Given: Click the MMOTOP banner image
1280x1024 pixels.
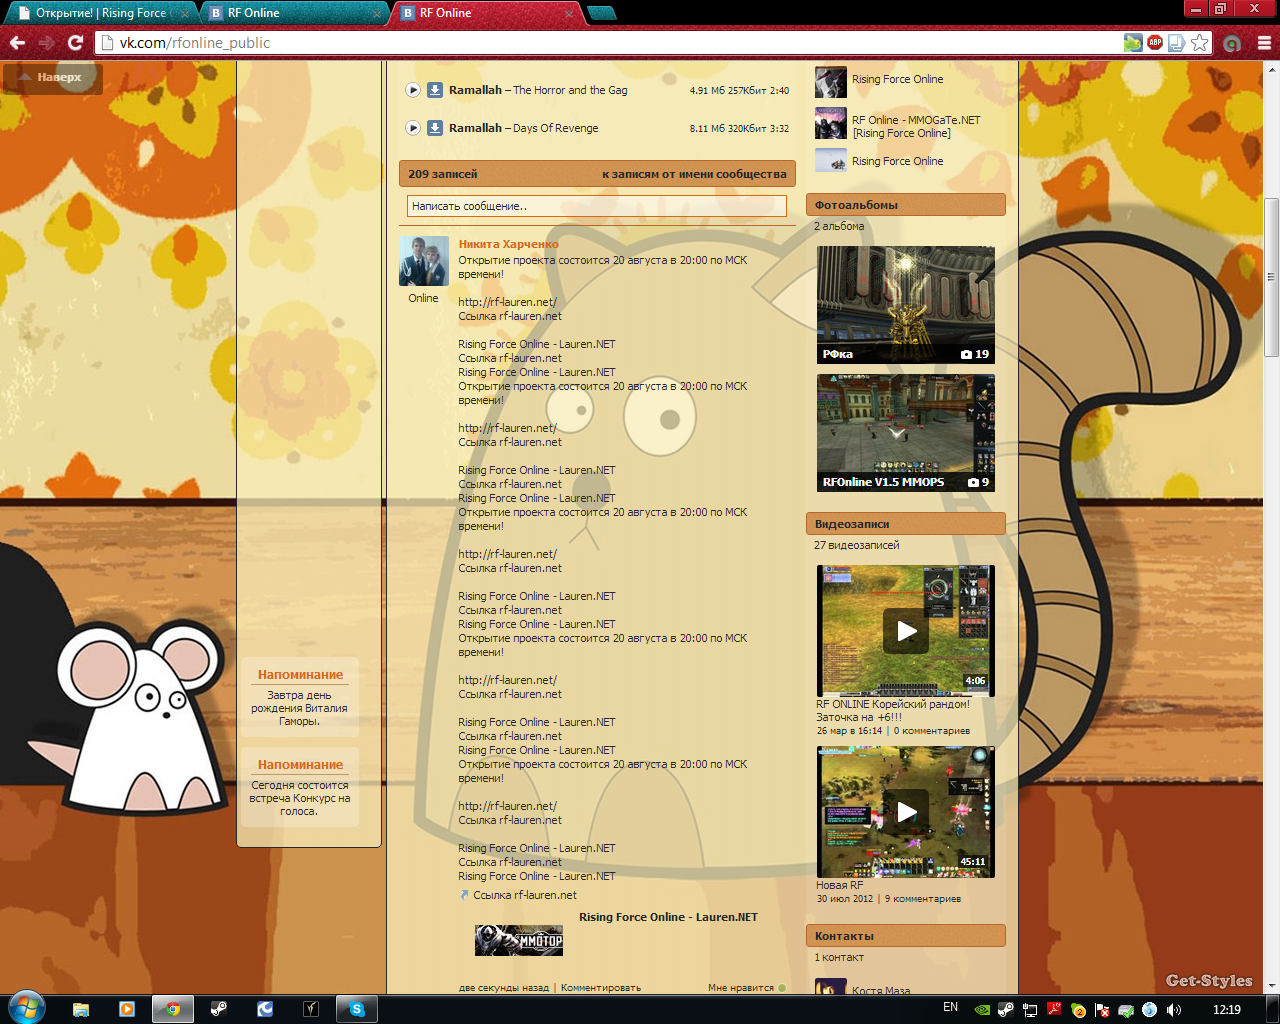Looking at the screenshot, I should click(x=519, y=940).
